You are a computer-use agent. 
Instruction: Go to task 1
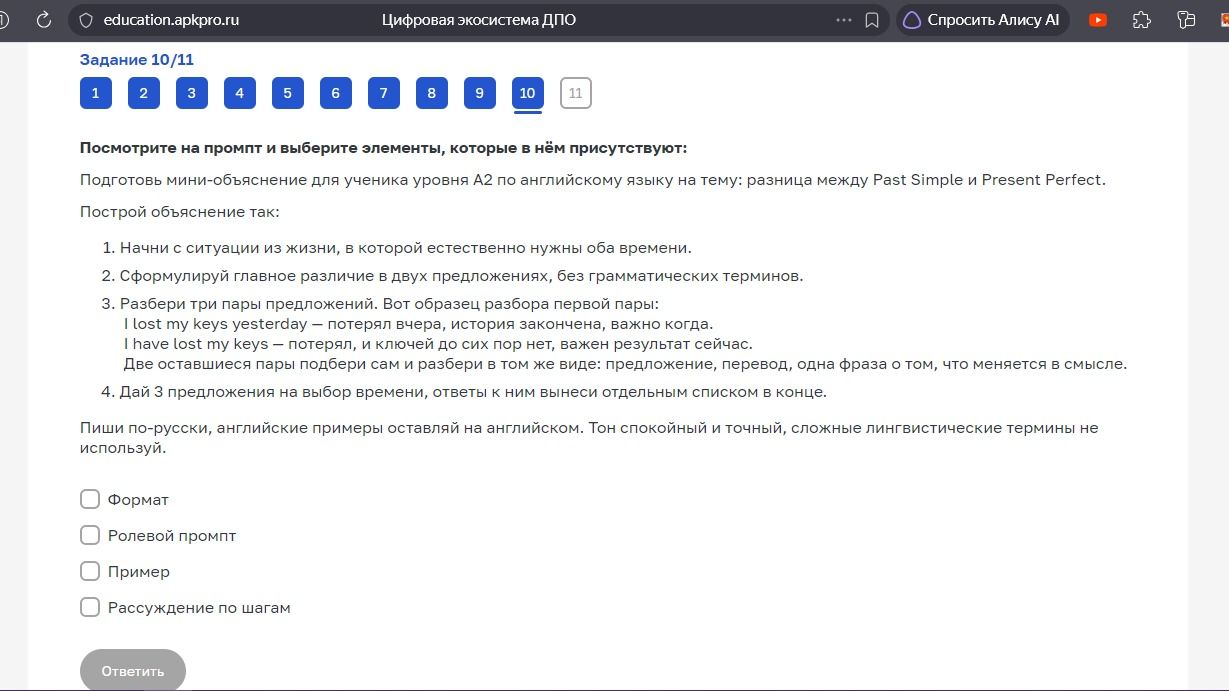point(95,93)
